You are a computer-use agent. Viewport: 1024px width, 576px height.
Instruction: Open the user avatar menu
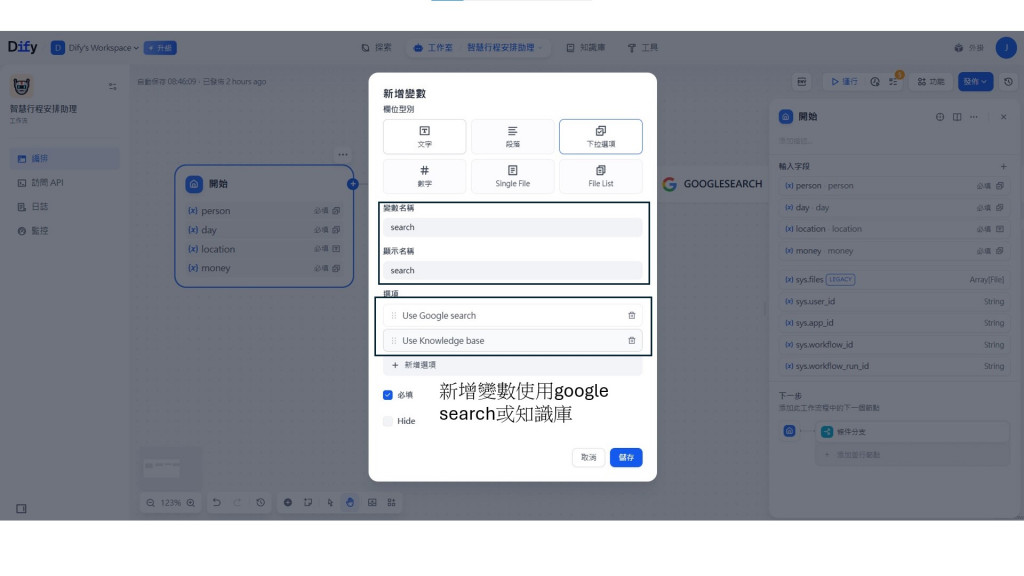(x=1006, y=48)
